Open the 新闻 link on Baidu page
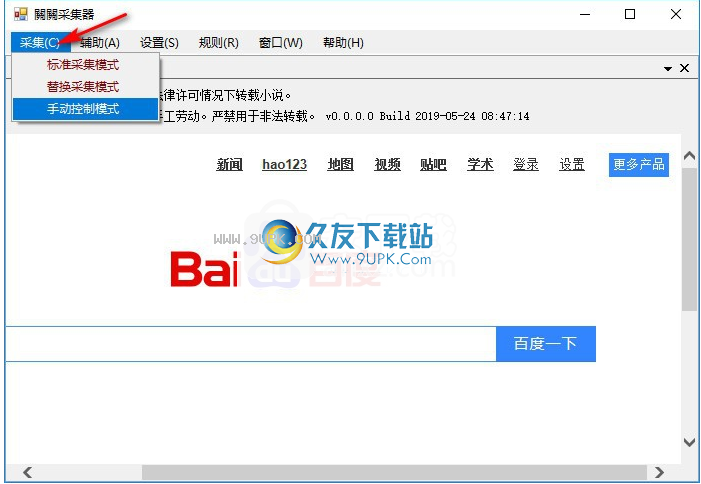Viewport: 701px width, 484px height. [229, 164]
